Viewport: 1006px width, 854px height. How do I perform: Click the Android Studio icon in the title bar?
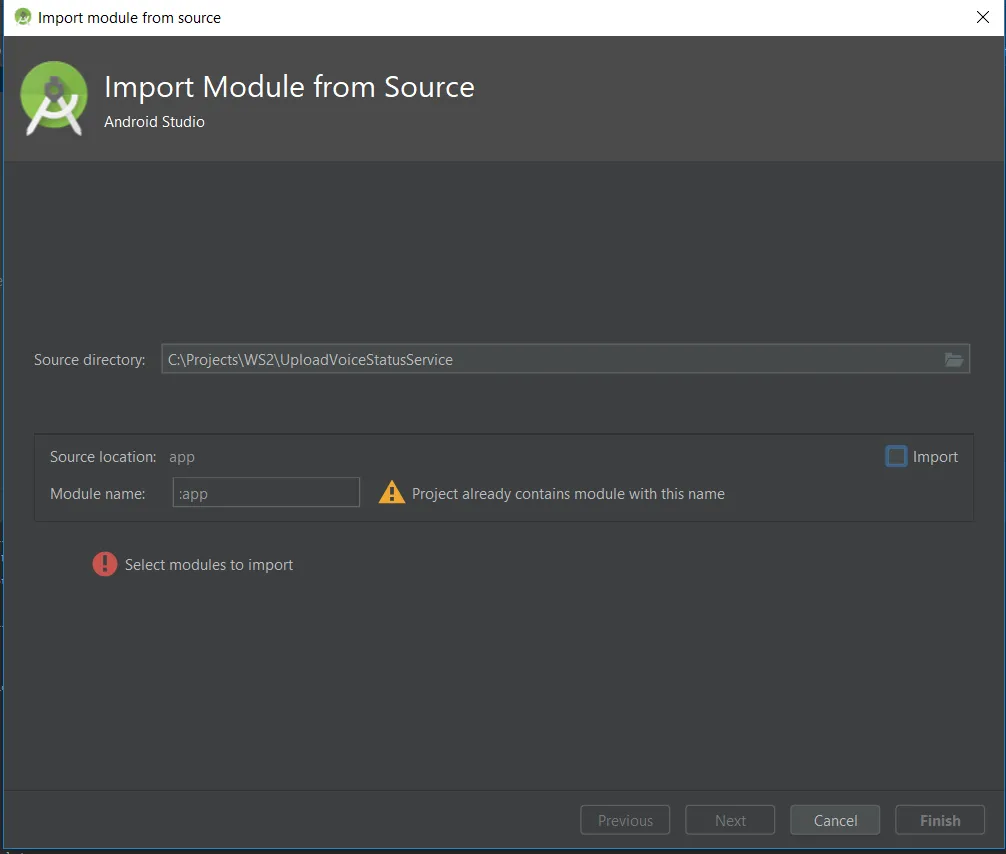23,17
